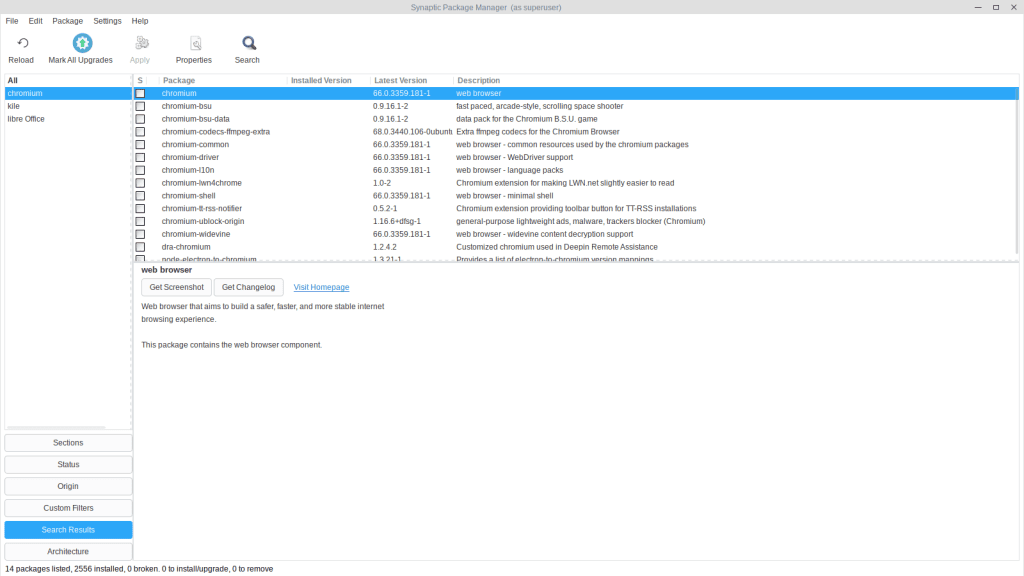
Task: Sort by the S status column header
Action: click(140, 80)
